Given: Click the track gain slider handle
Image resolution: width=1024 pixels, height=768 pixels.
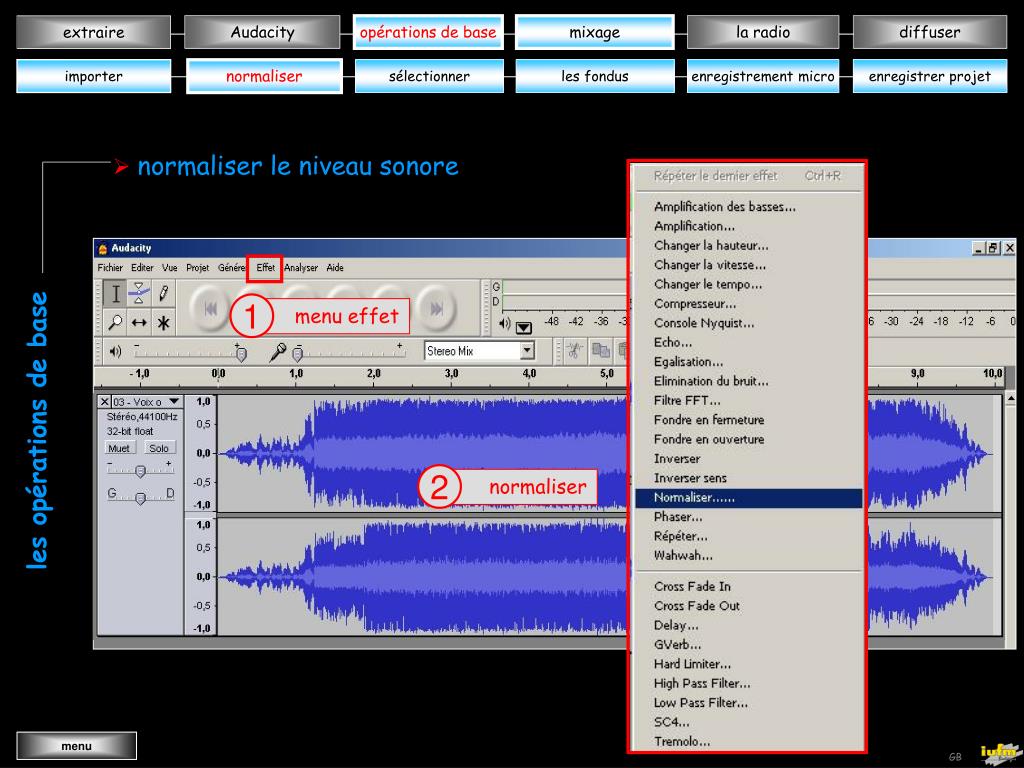Looking at the screenshot, I should tap(140, 471).
